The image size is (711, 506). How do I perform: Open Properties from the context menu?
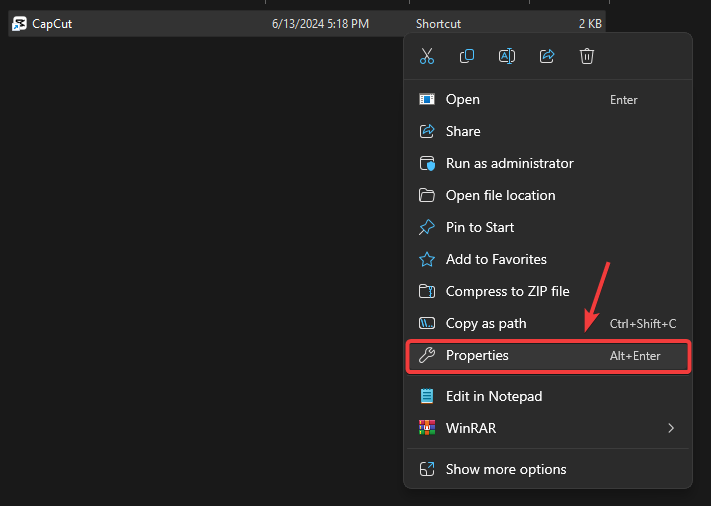[x=548, y=355]
